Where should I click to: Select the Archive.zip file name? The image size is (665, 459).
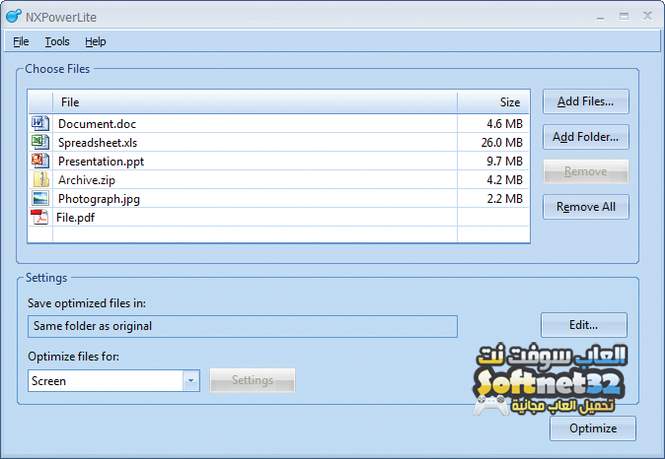pyautogui.click(x=87, y=180)
